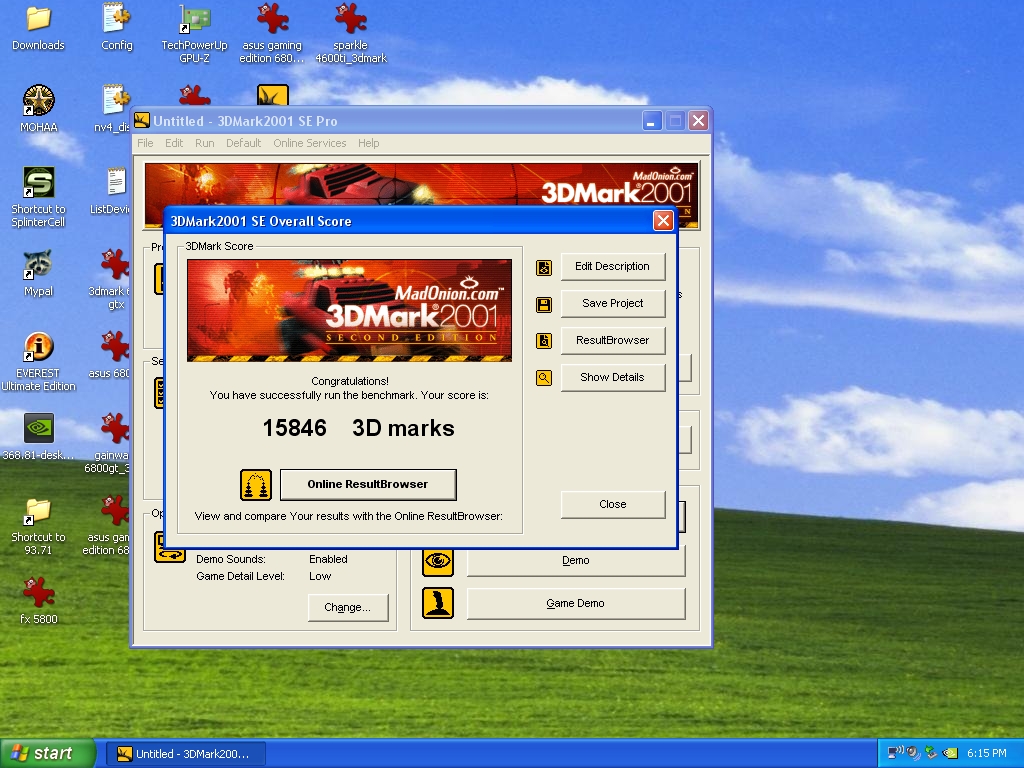Click the ResultBrowser button
The image size is (1024, 768).
pos(613,340)
